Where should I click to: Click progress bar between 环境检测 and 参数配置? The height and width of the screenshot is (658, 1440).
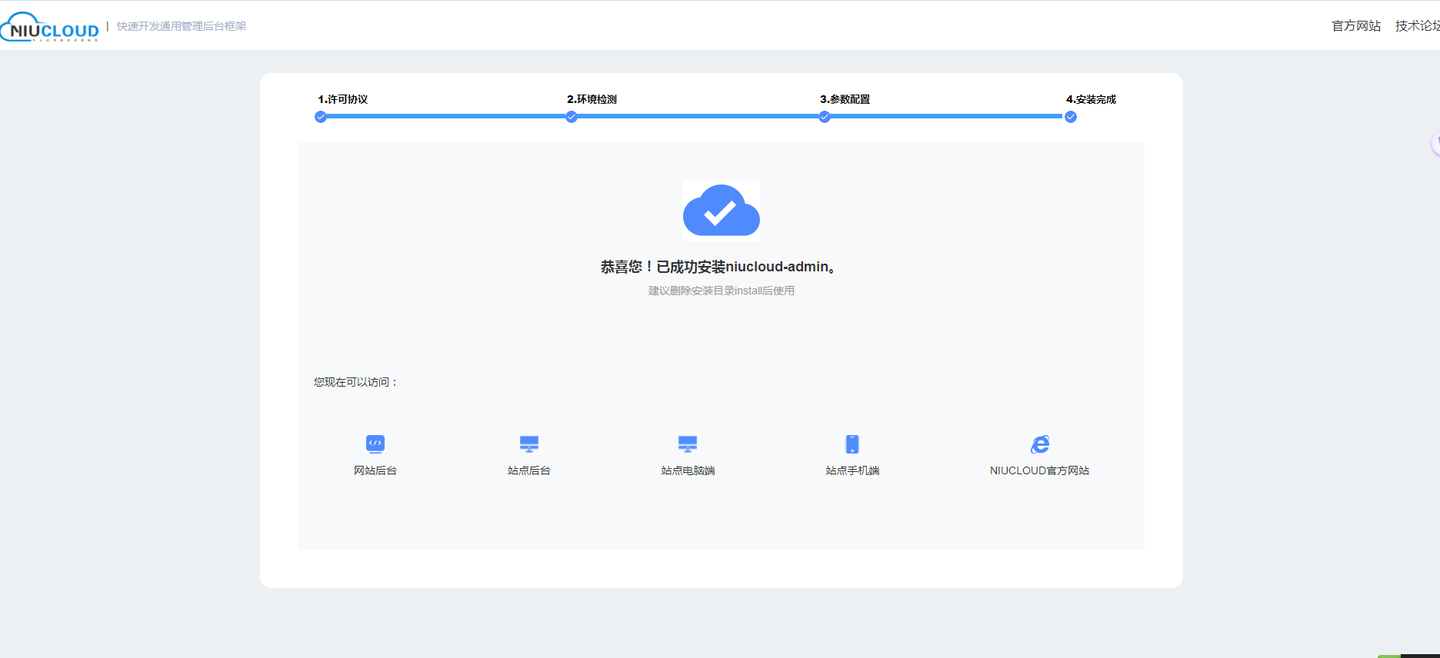[x=698, y=116]
